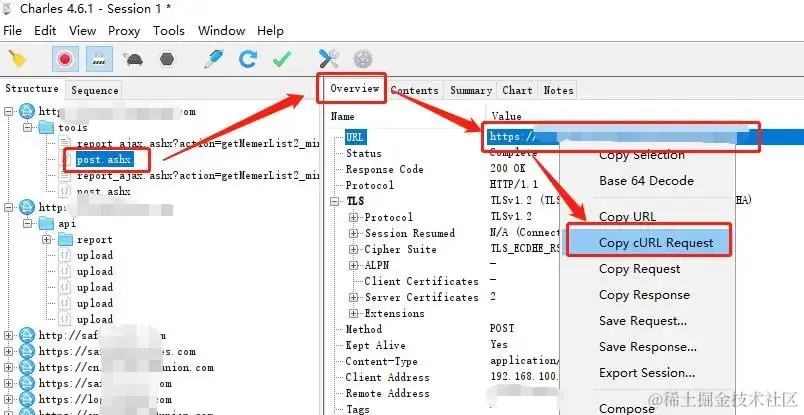Collapse the api folder node
The image size is (804, 415).
pyautogui.click(x=28, y=224)
